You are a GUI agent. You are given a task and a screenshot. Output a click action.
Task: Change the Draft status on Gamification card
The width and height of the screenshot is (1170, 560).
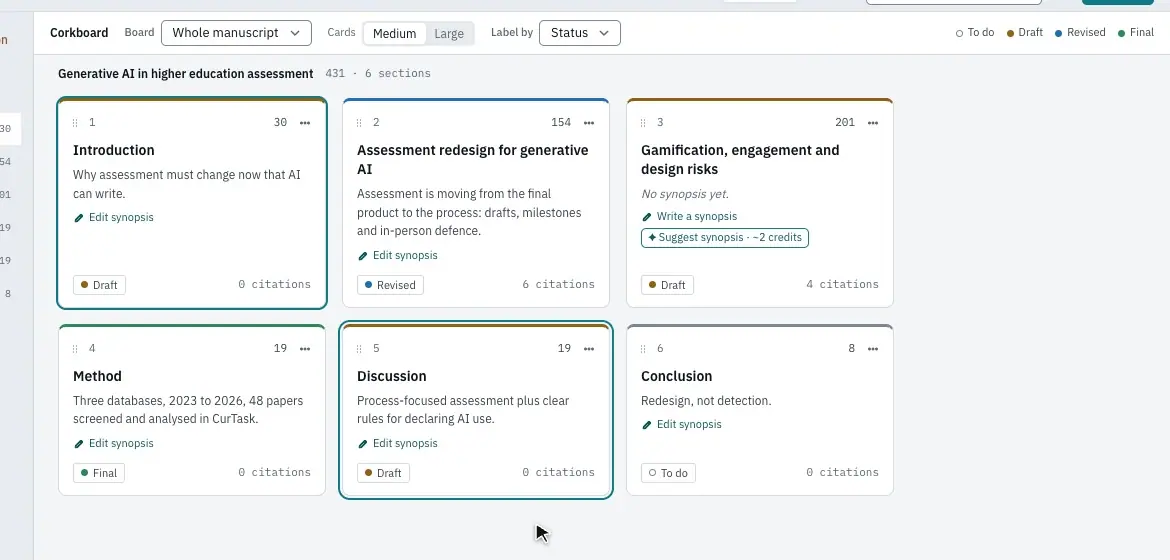667,284
